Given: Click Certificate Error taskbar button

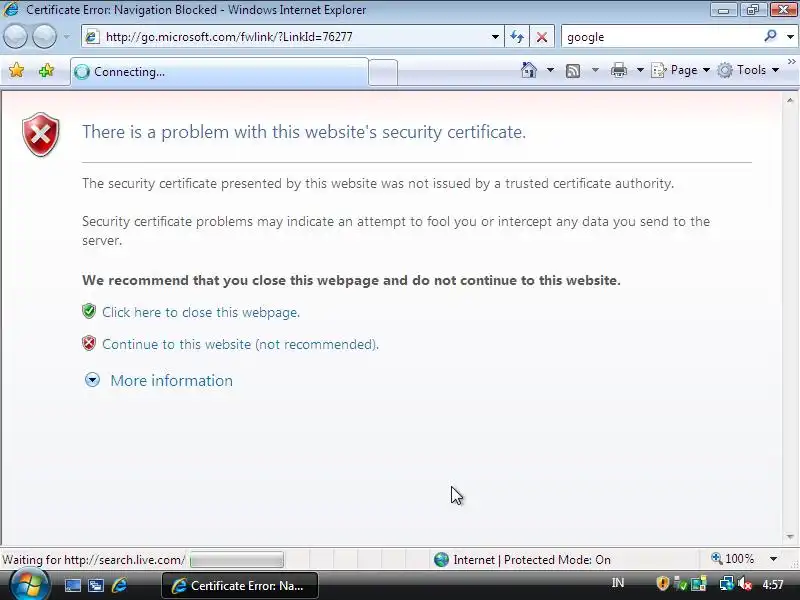Looking at the screenshot, I should [240, 586].
